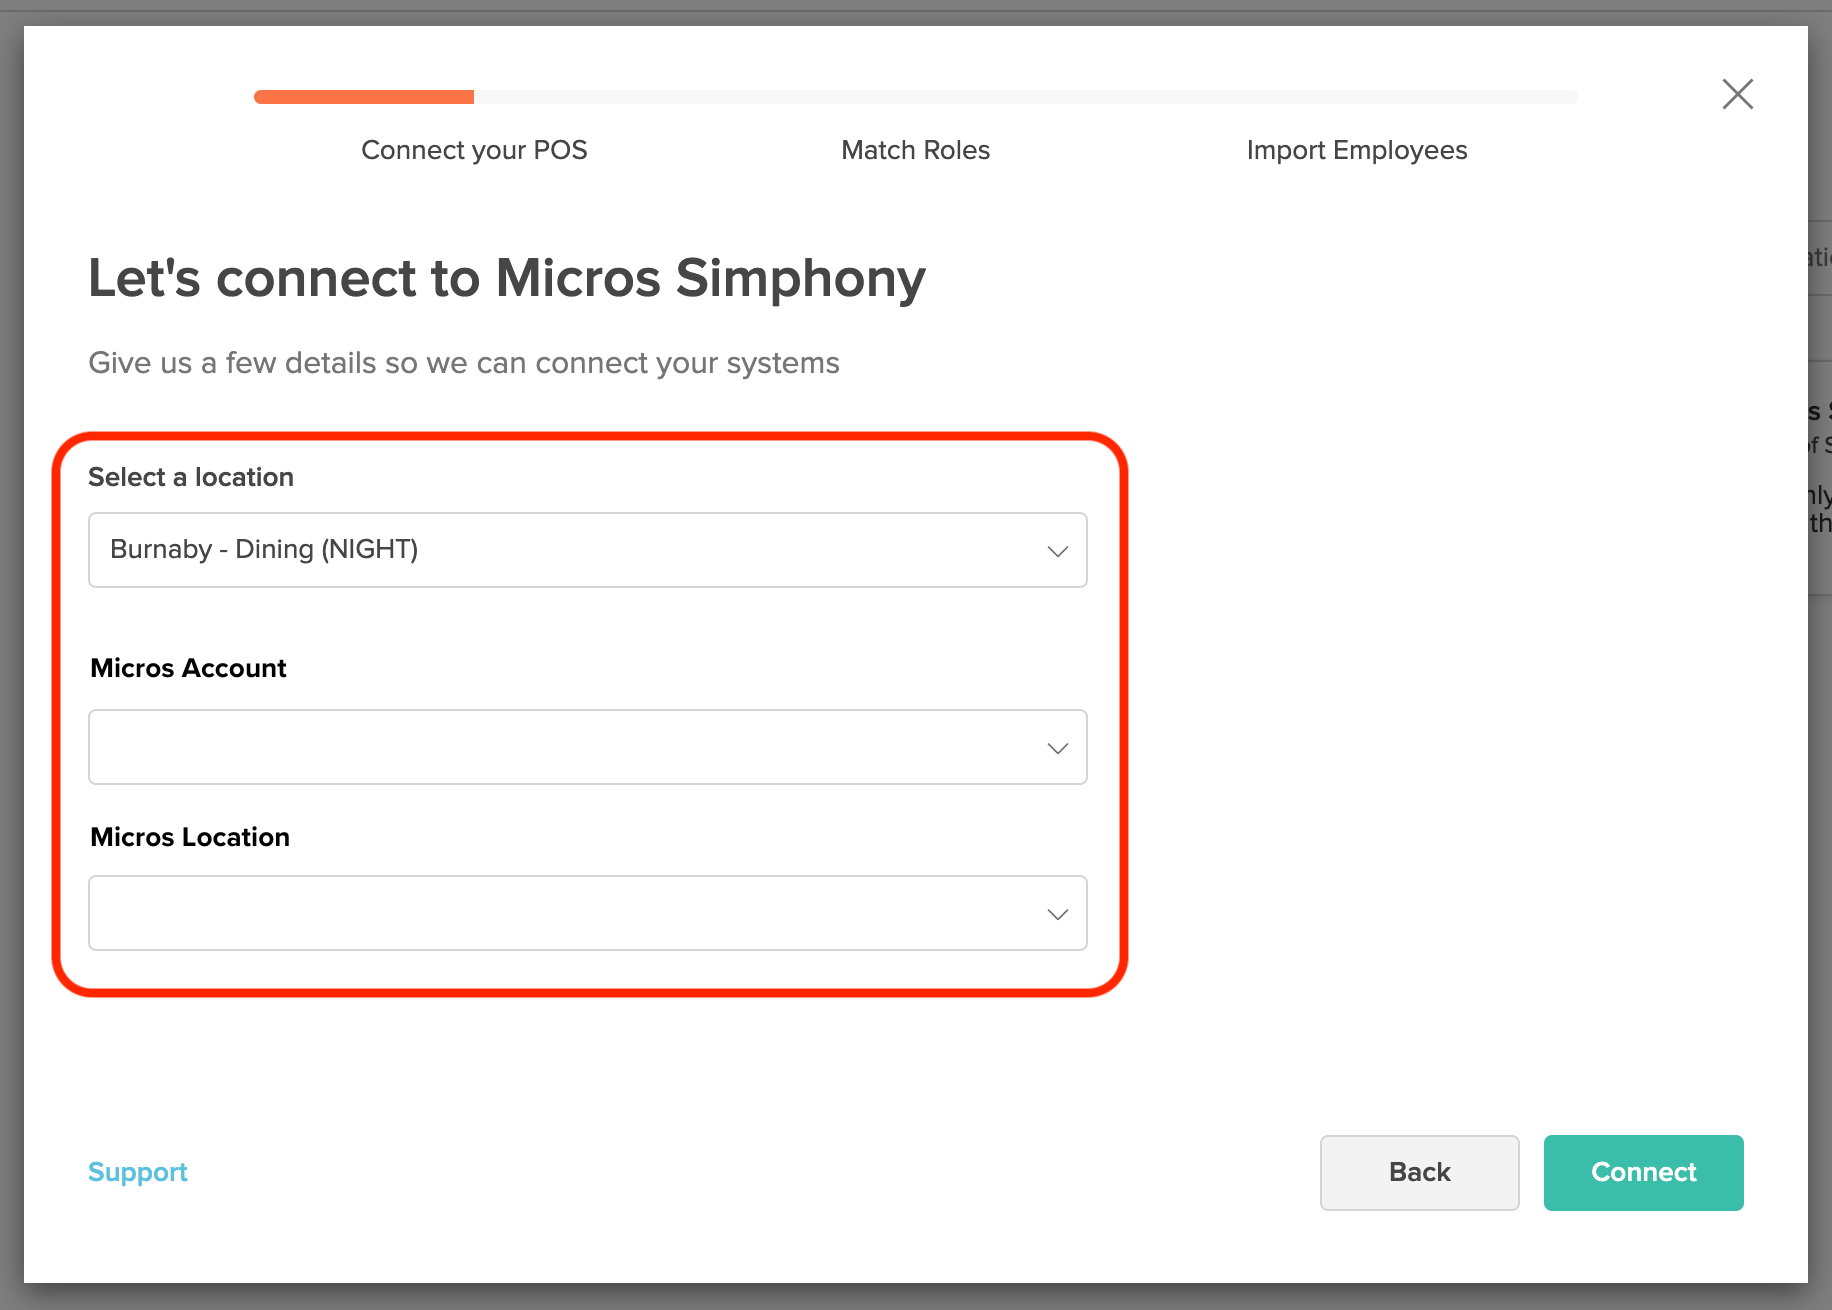Click the chevron arrow in Micros Location field
The width and height of the screenshot is (1832, 1310).
point(1057,914)
